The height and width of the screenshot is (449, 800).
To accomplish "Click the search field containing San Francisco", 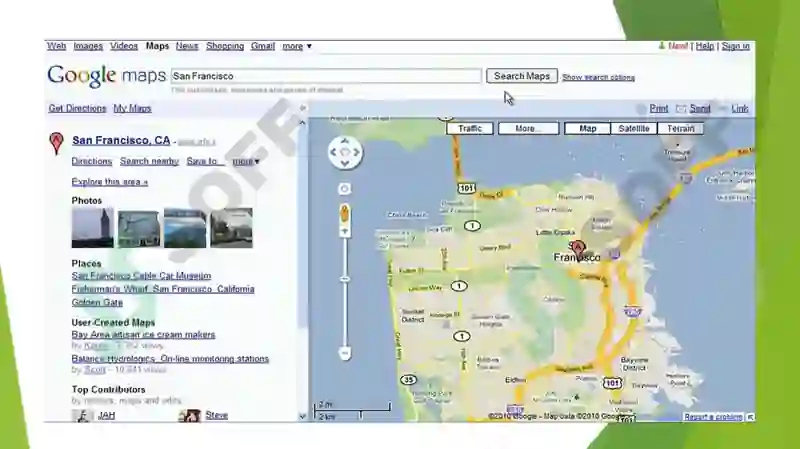I will (326, 76).
